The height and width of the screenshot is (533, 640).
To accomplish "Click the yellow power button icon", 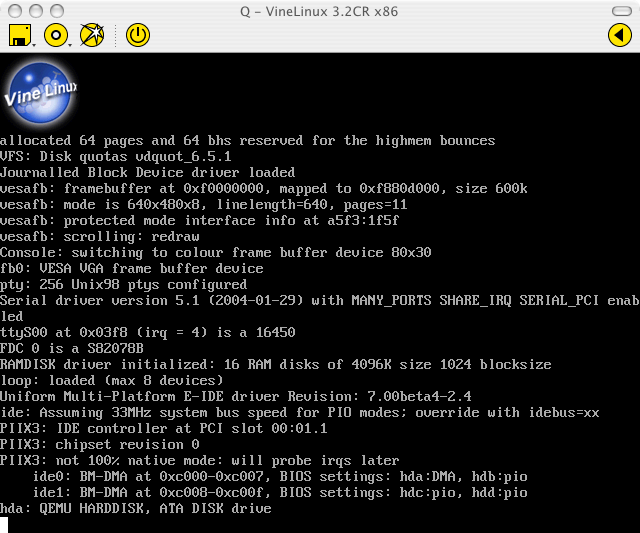I will 138,35.
